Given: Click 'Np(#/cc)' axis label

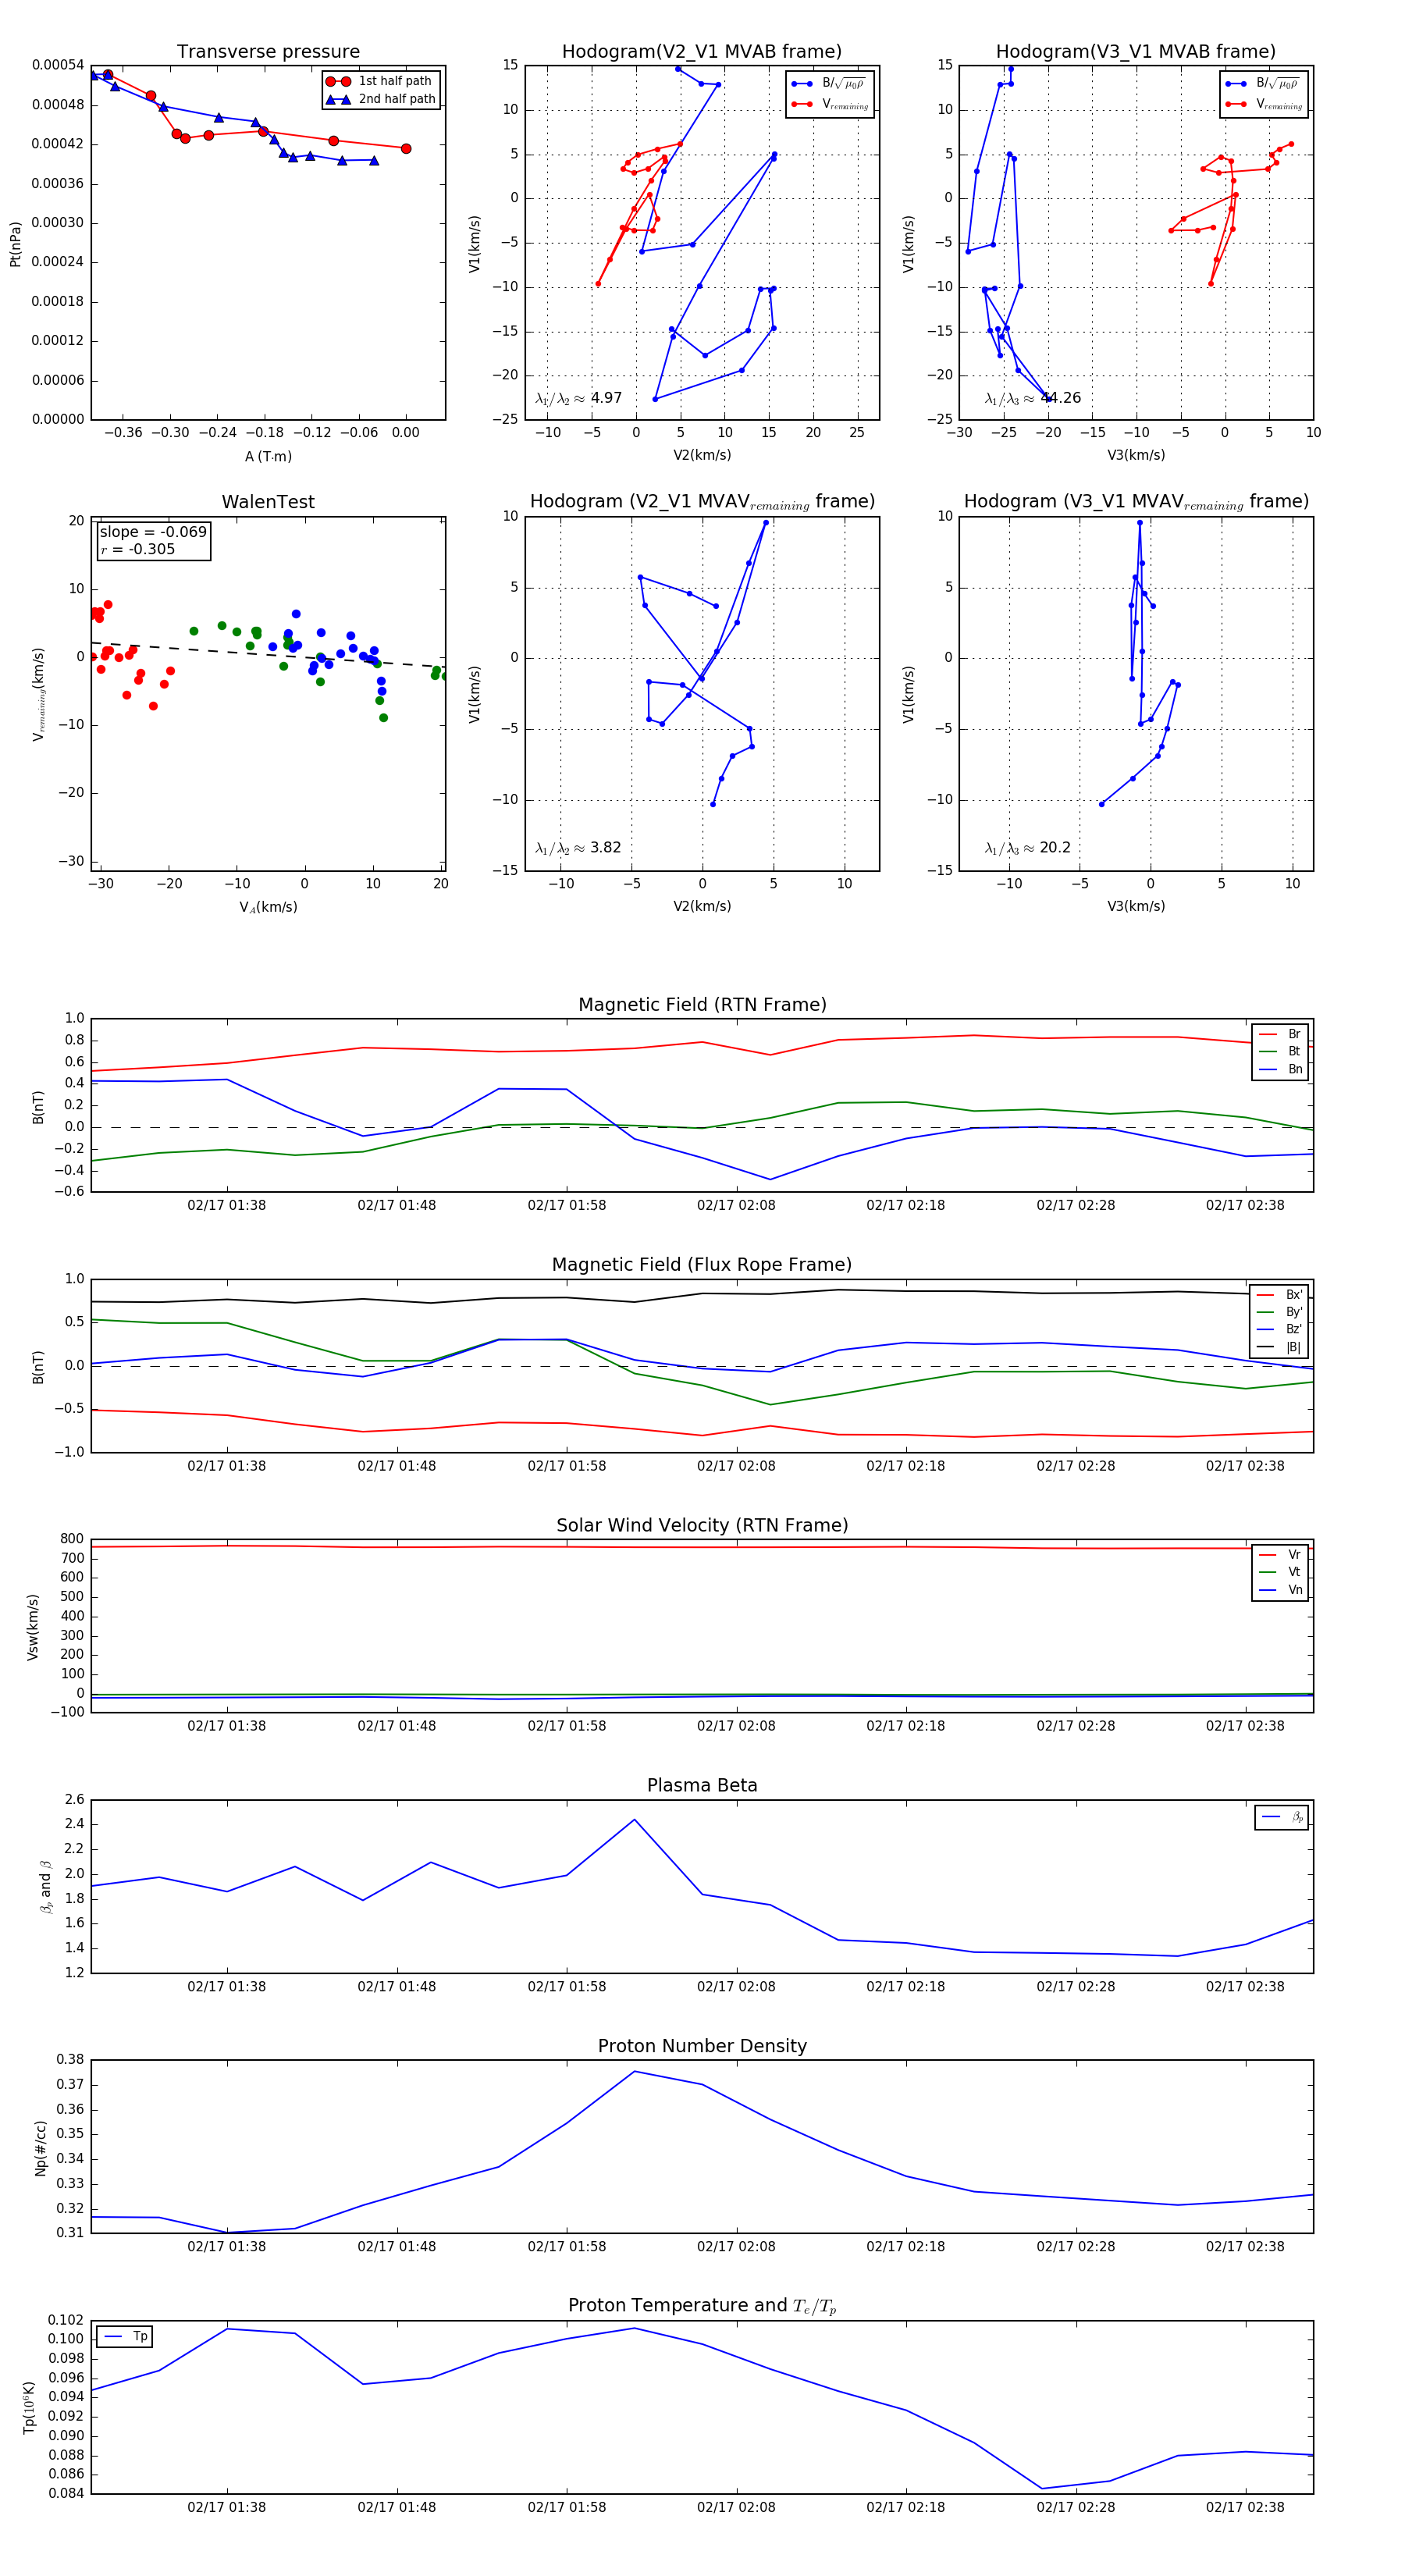Looking at the screenshot, I should coord(41,2148).
